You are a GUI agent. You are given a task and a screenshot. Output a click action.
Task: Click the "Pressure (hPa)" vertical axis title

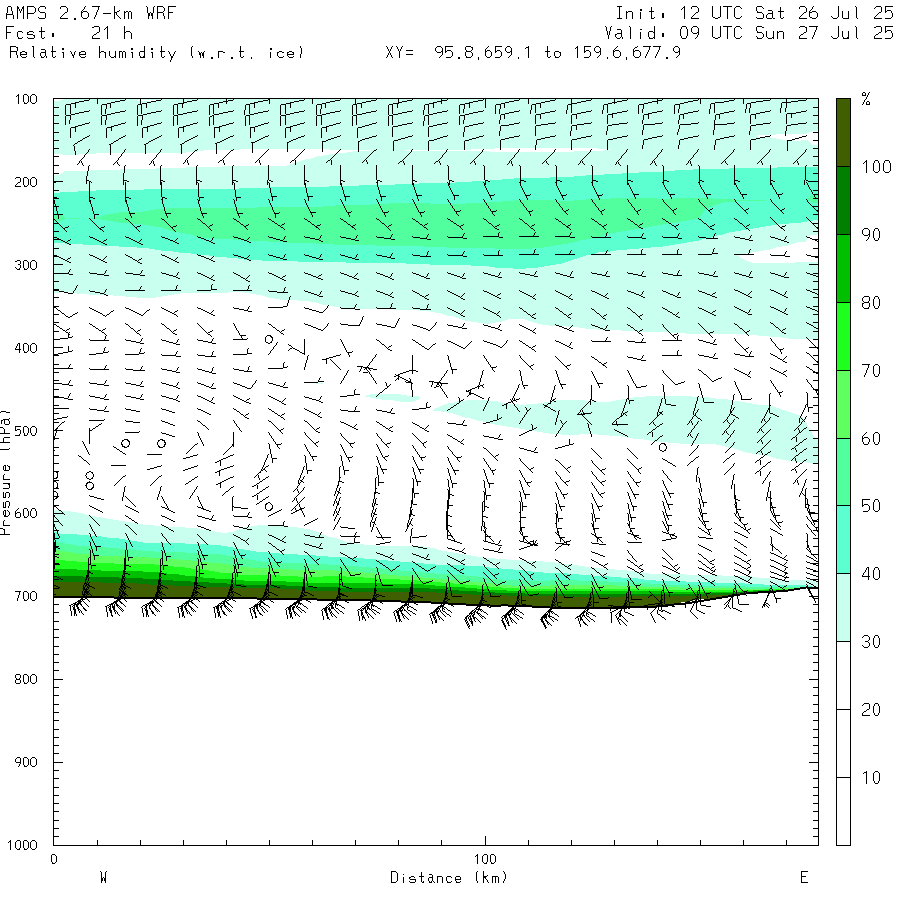pos(6,472)
